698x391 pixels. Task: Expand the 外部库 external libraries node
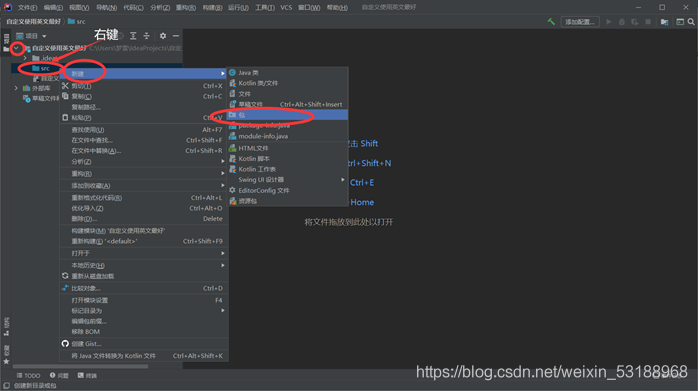(x=16, y=88)
